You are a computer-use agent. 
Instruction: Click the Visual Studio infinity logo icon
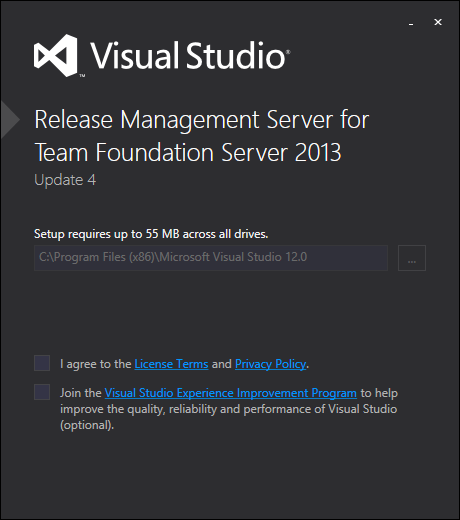55,55
